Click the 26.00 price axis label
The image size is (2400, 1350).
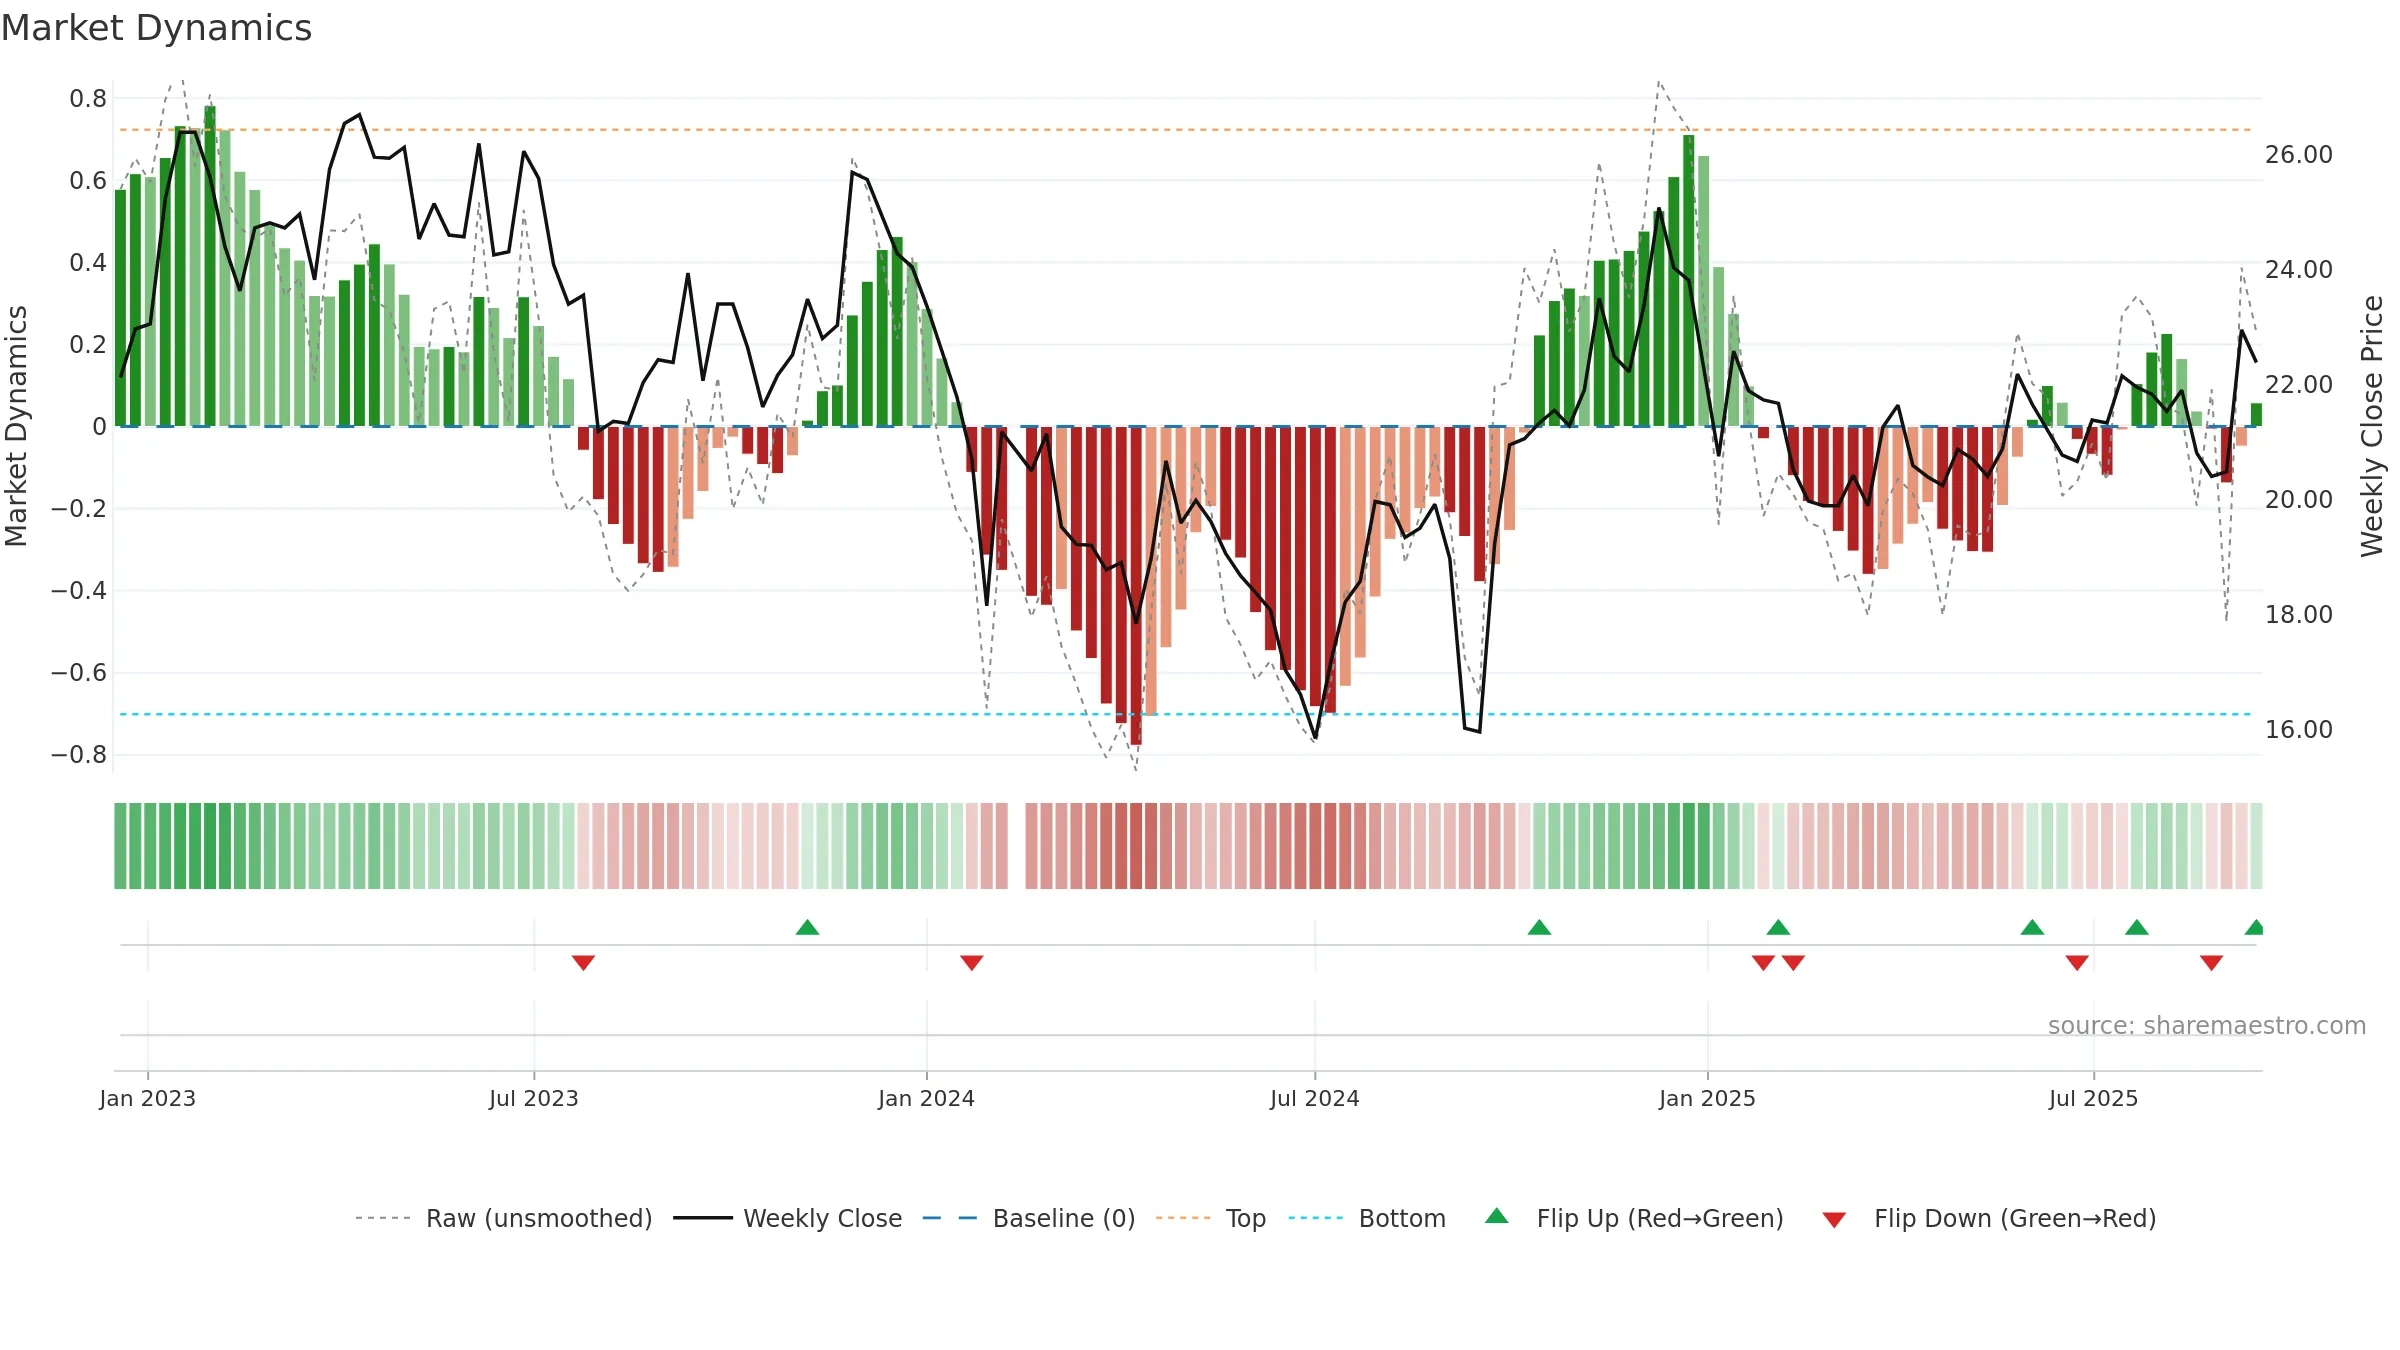(2299, 154)
